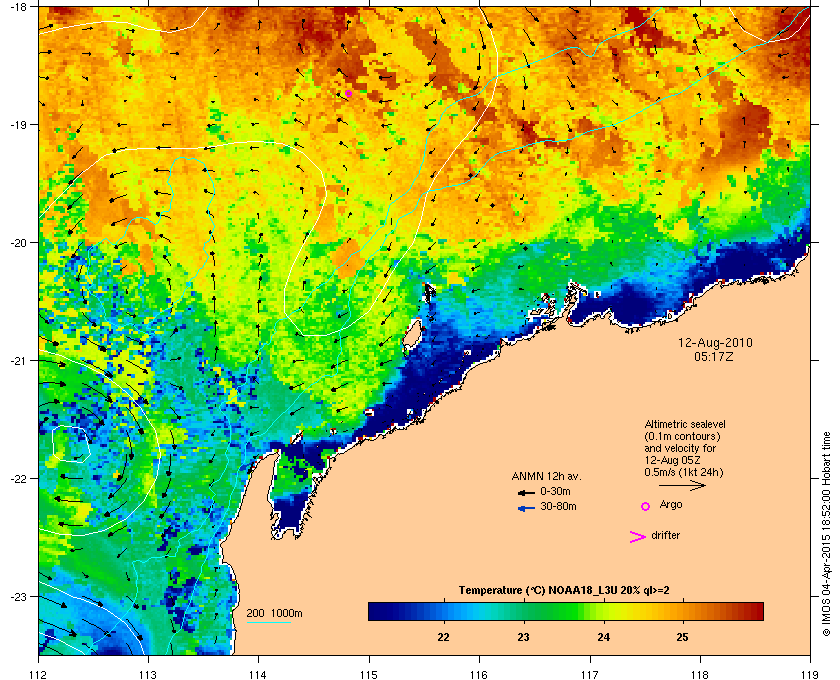Click the 05:17Z time label
Screen dimensions: 840x680
pos(714,356)
